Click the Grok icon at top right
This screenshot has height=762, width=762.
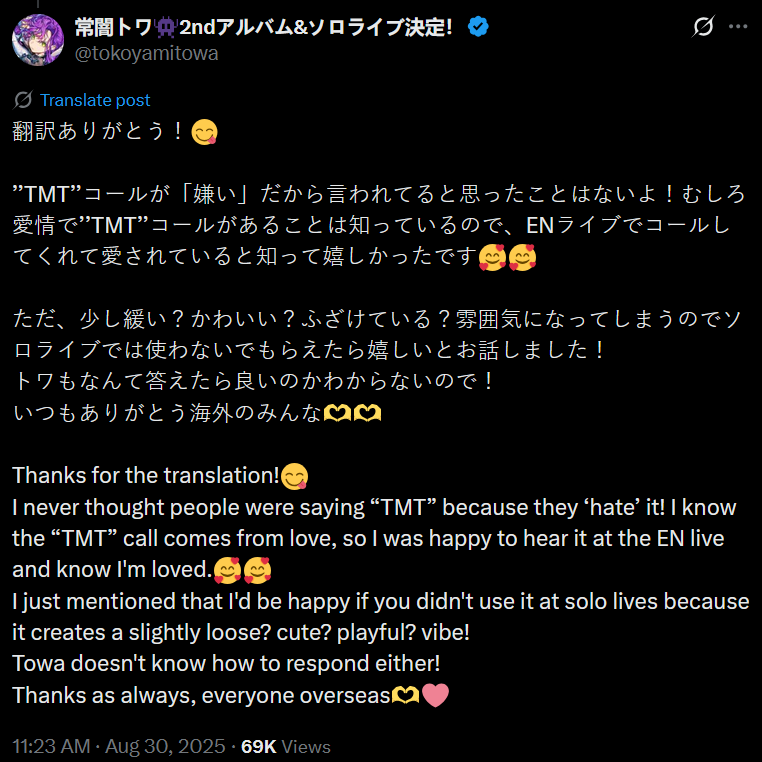pos(703,26)
